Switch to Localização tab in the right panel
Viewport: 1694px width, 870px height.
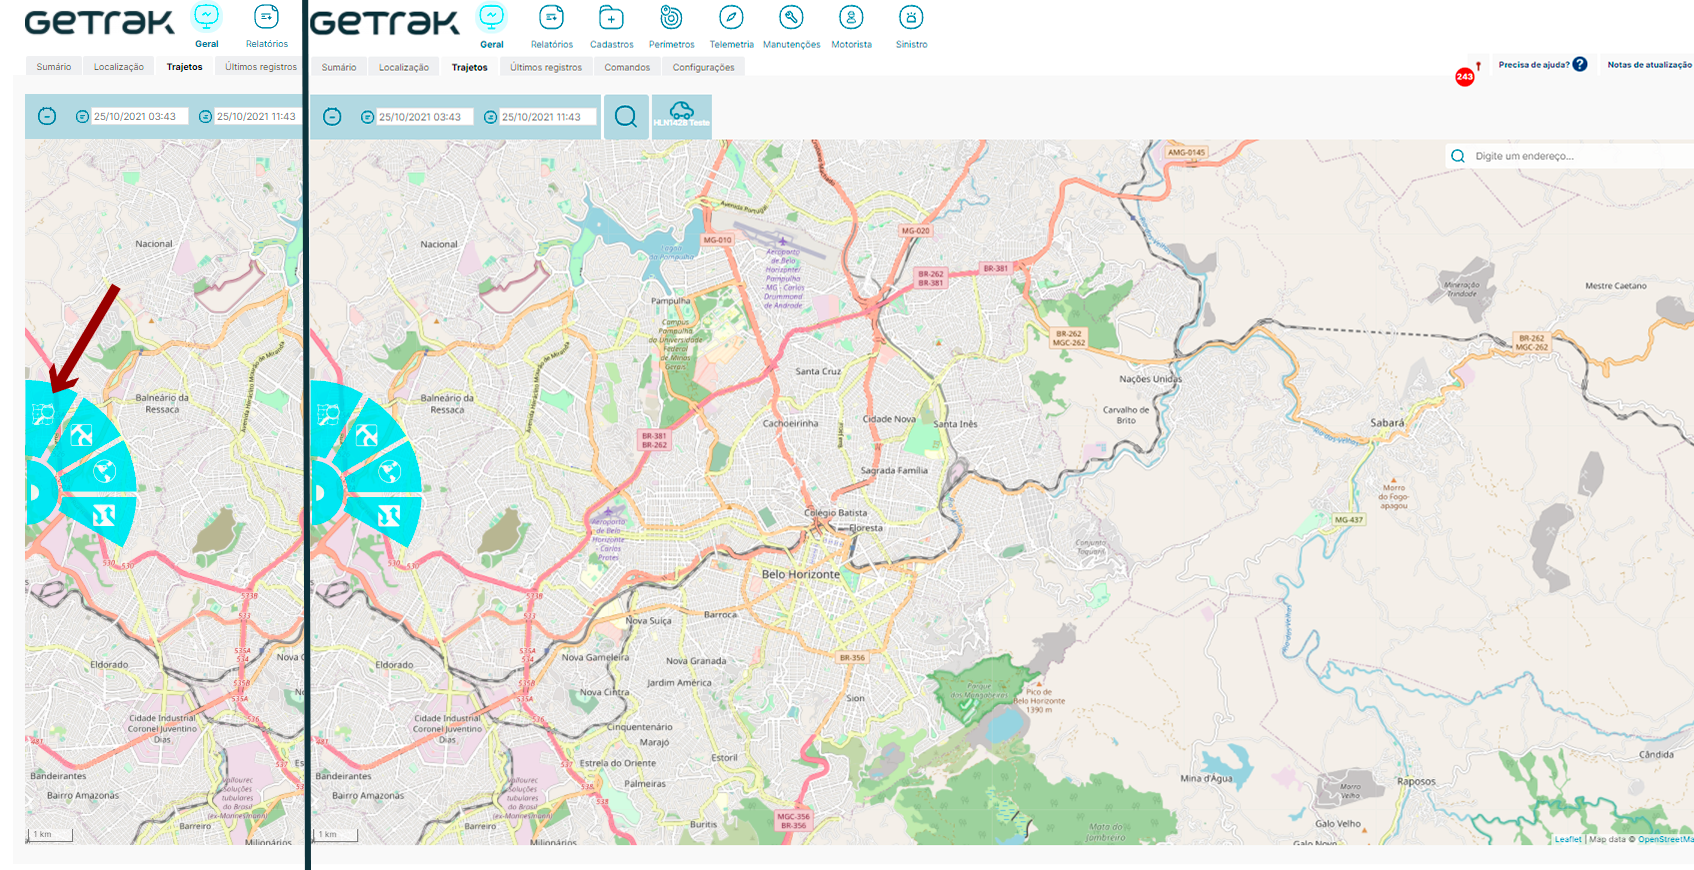[x=404, y=67]
